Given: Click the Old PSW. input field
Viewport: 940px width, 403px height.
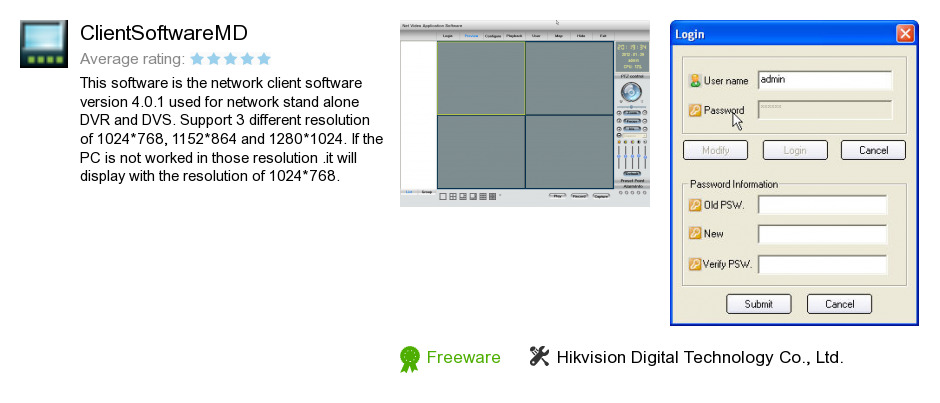Looking at the screenshot, I should coord(822,204).
